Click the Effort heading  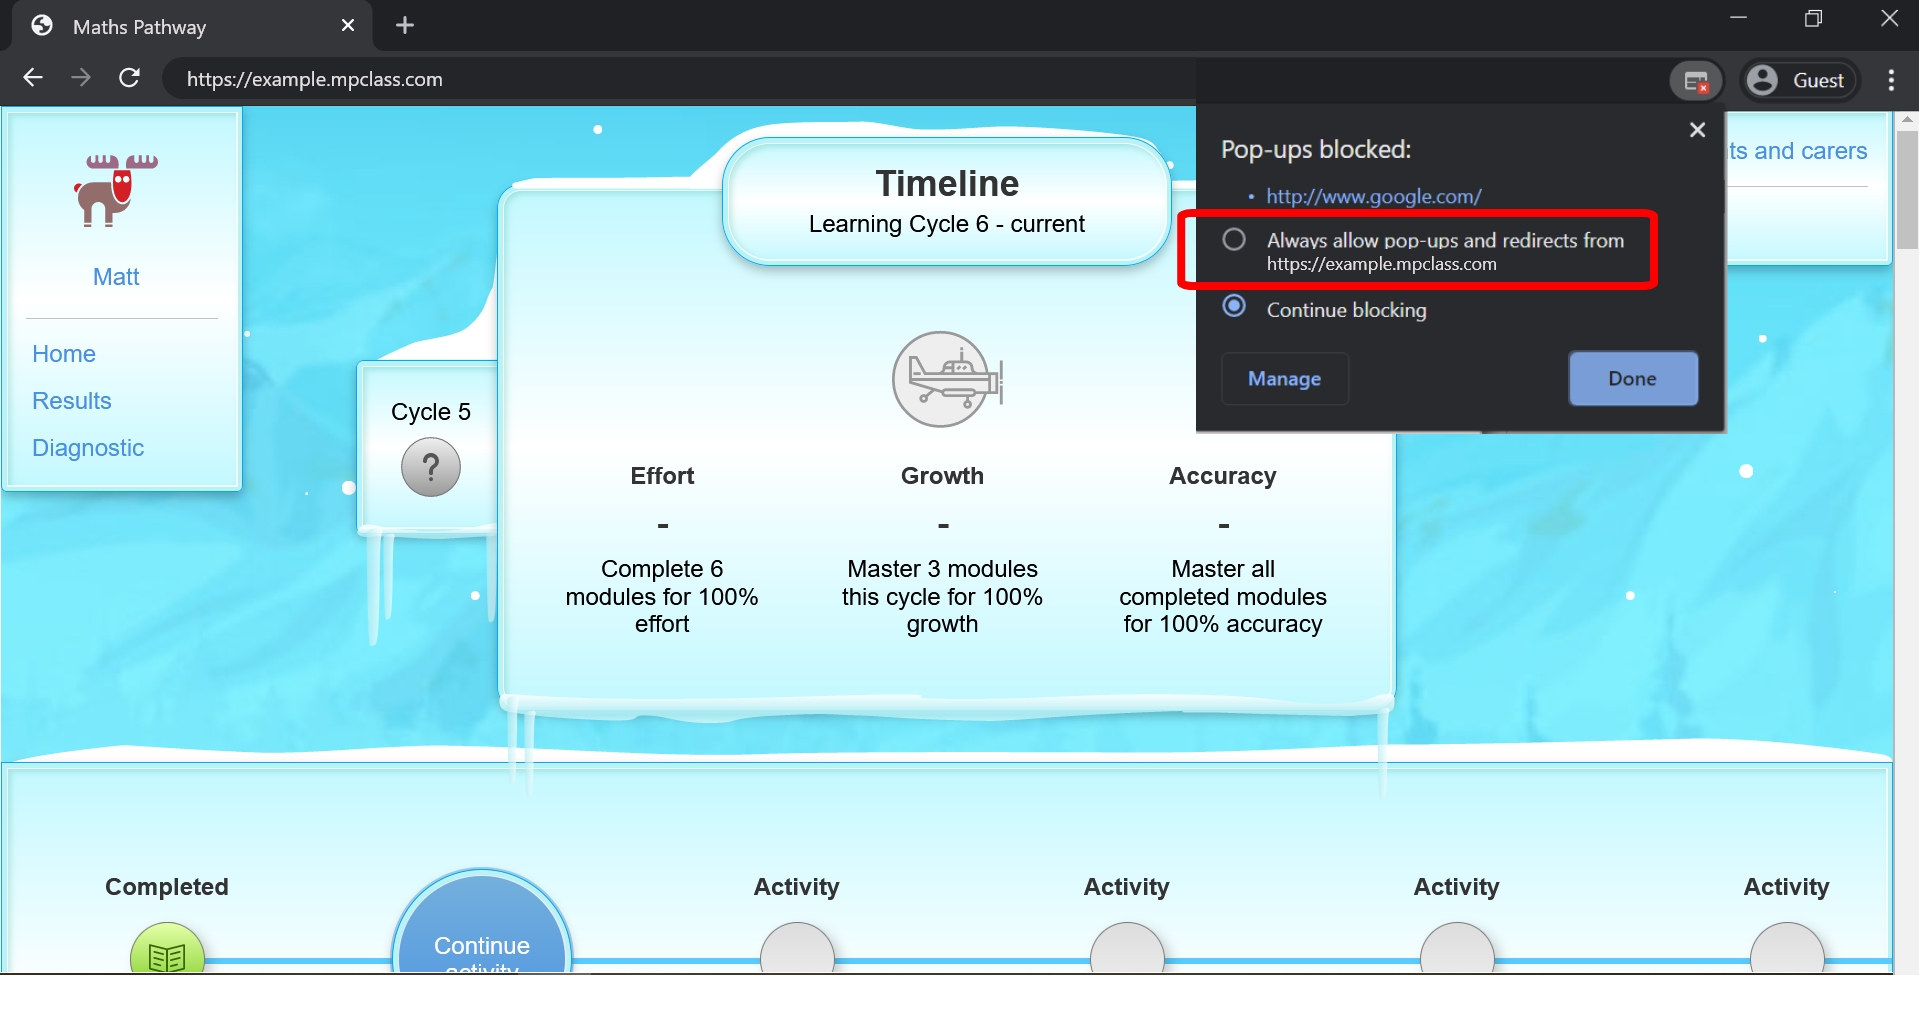coord(662,476)
